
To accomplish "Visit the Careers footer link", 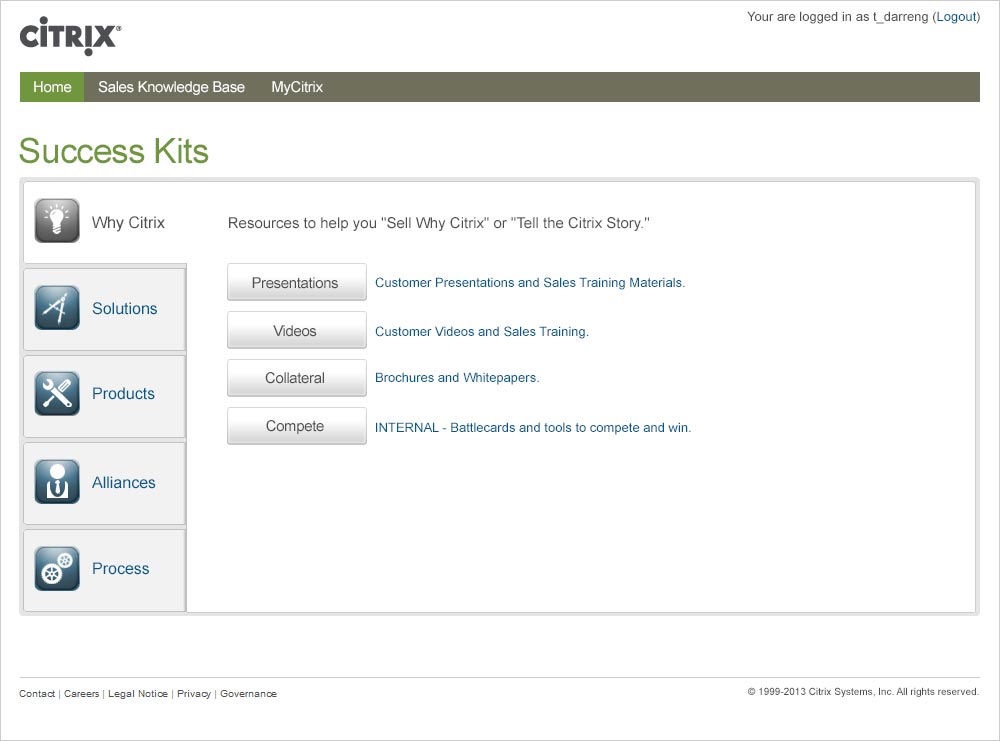I will point(82,694).
